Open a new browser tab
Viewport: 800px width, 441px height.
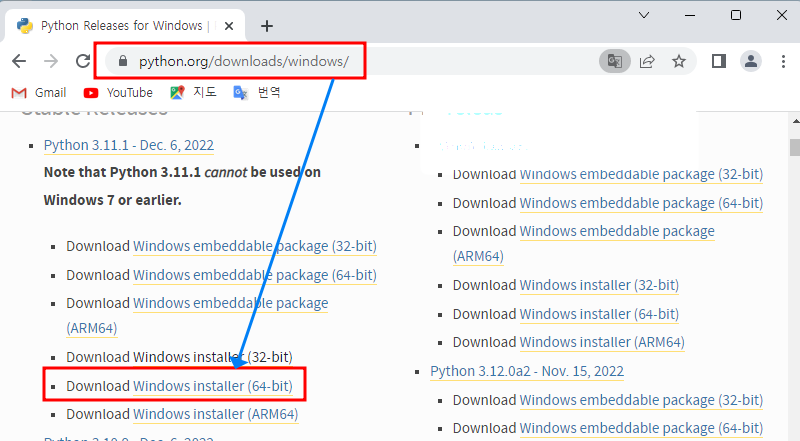pyautogui.click(x=267, y=26)
